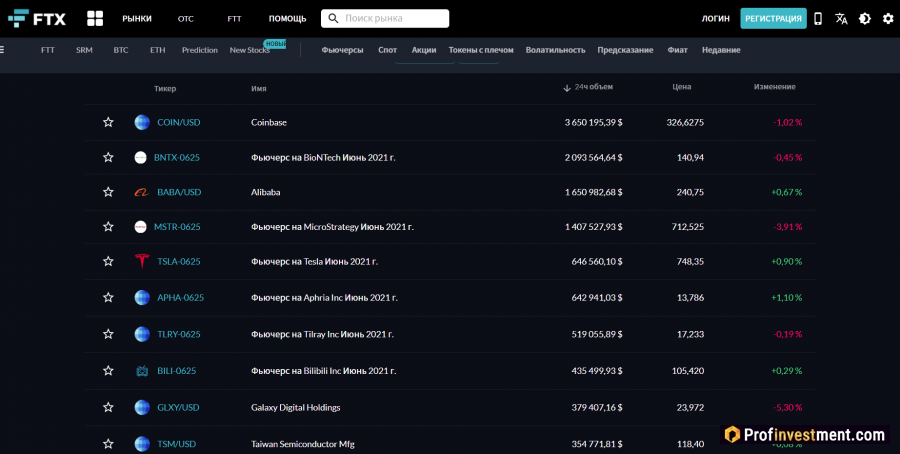The width and height of the screenshot is (900, 454).
Task: Switch to the Предсказание tab
Action: (x=625, y=50)
